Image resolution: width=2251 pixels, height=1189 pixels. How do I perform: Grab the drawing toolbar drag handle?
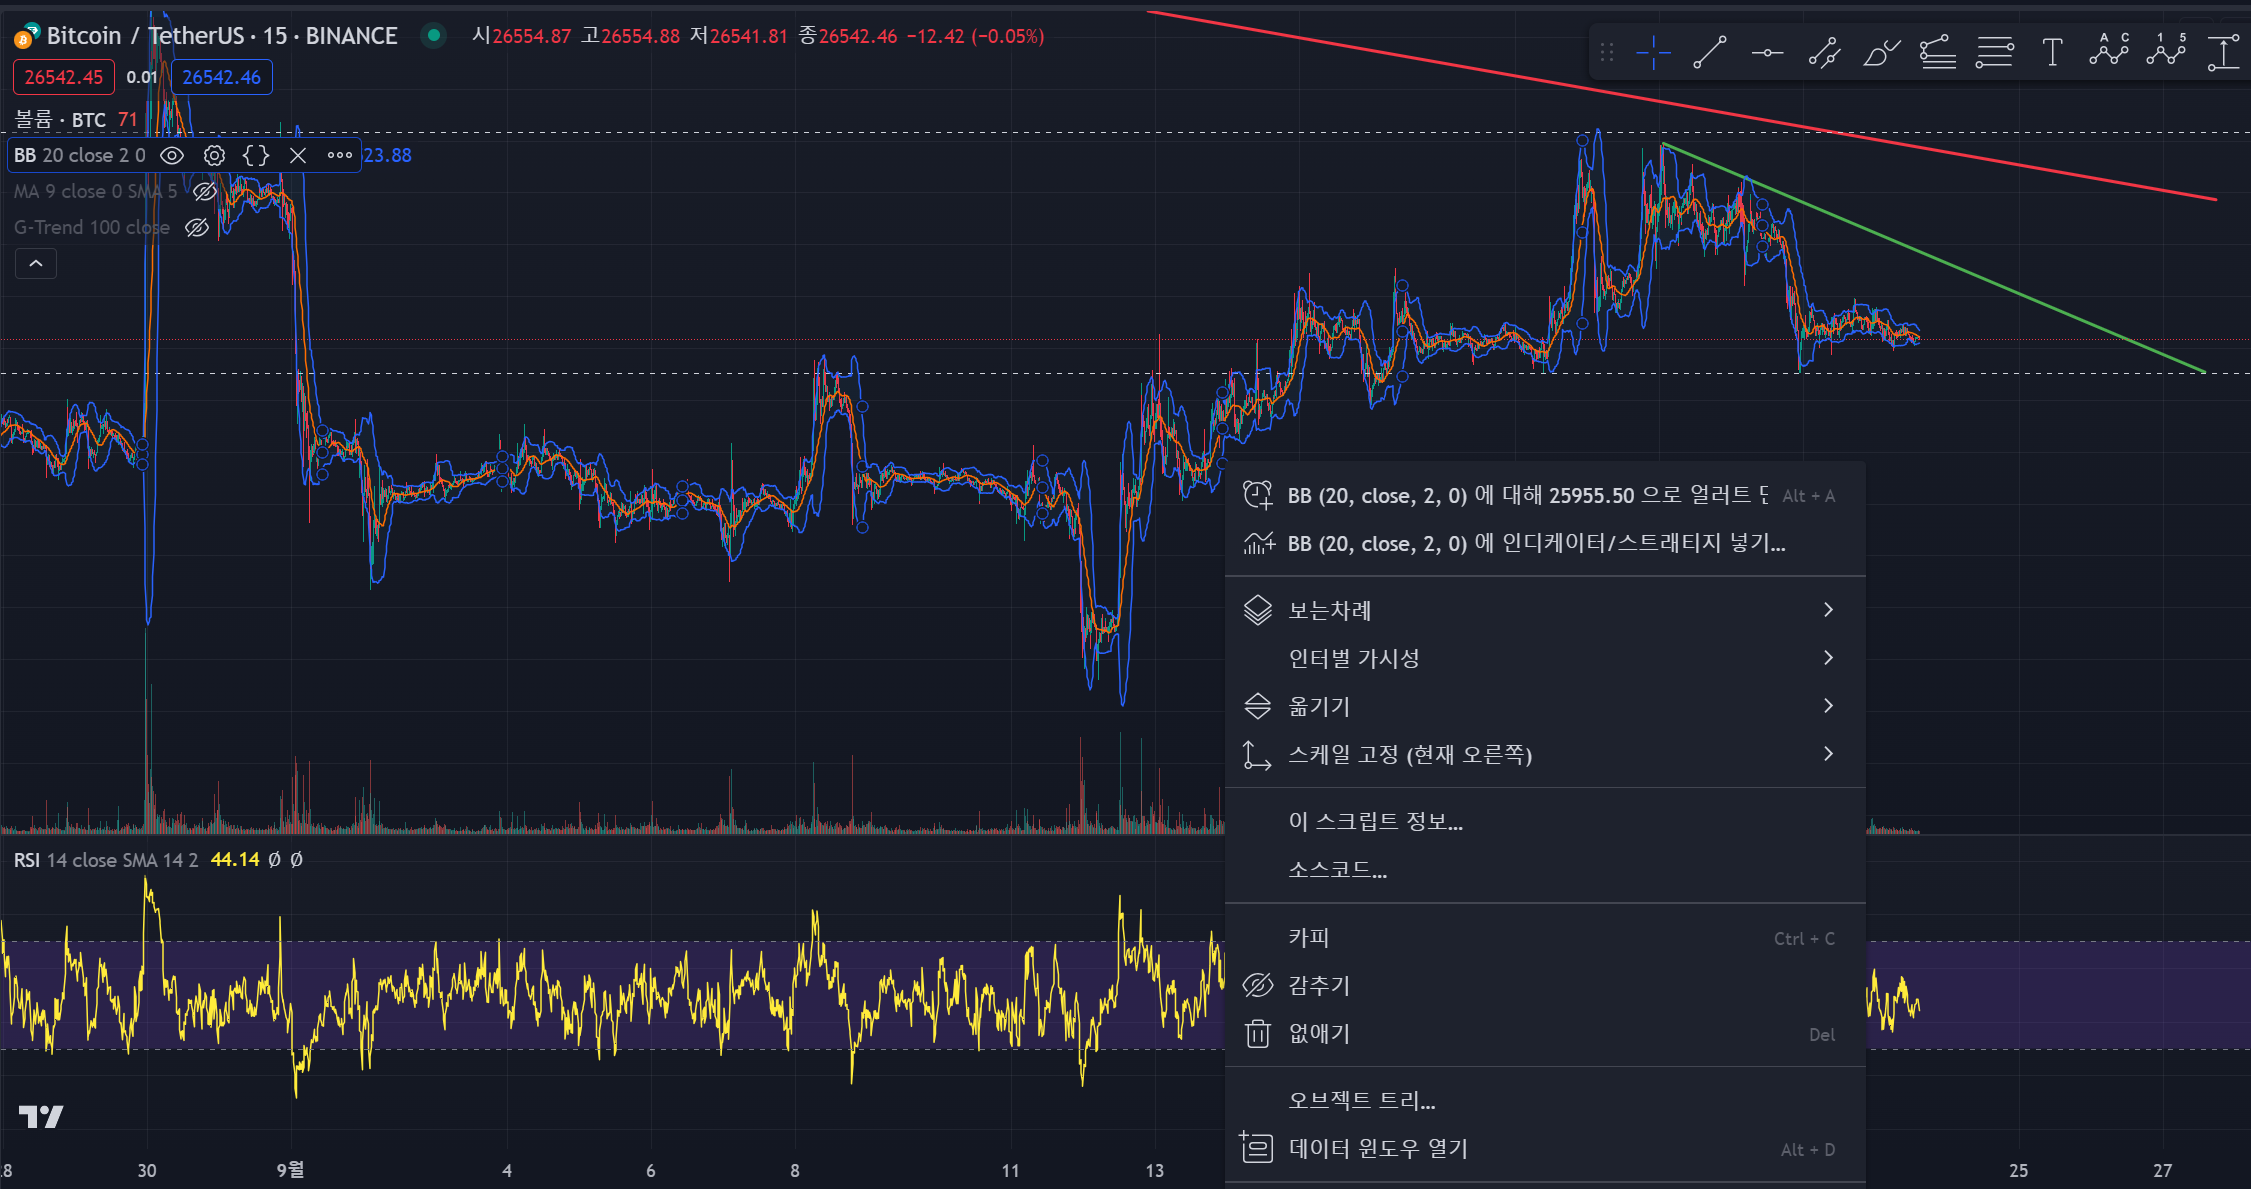click(1607, 52)
